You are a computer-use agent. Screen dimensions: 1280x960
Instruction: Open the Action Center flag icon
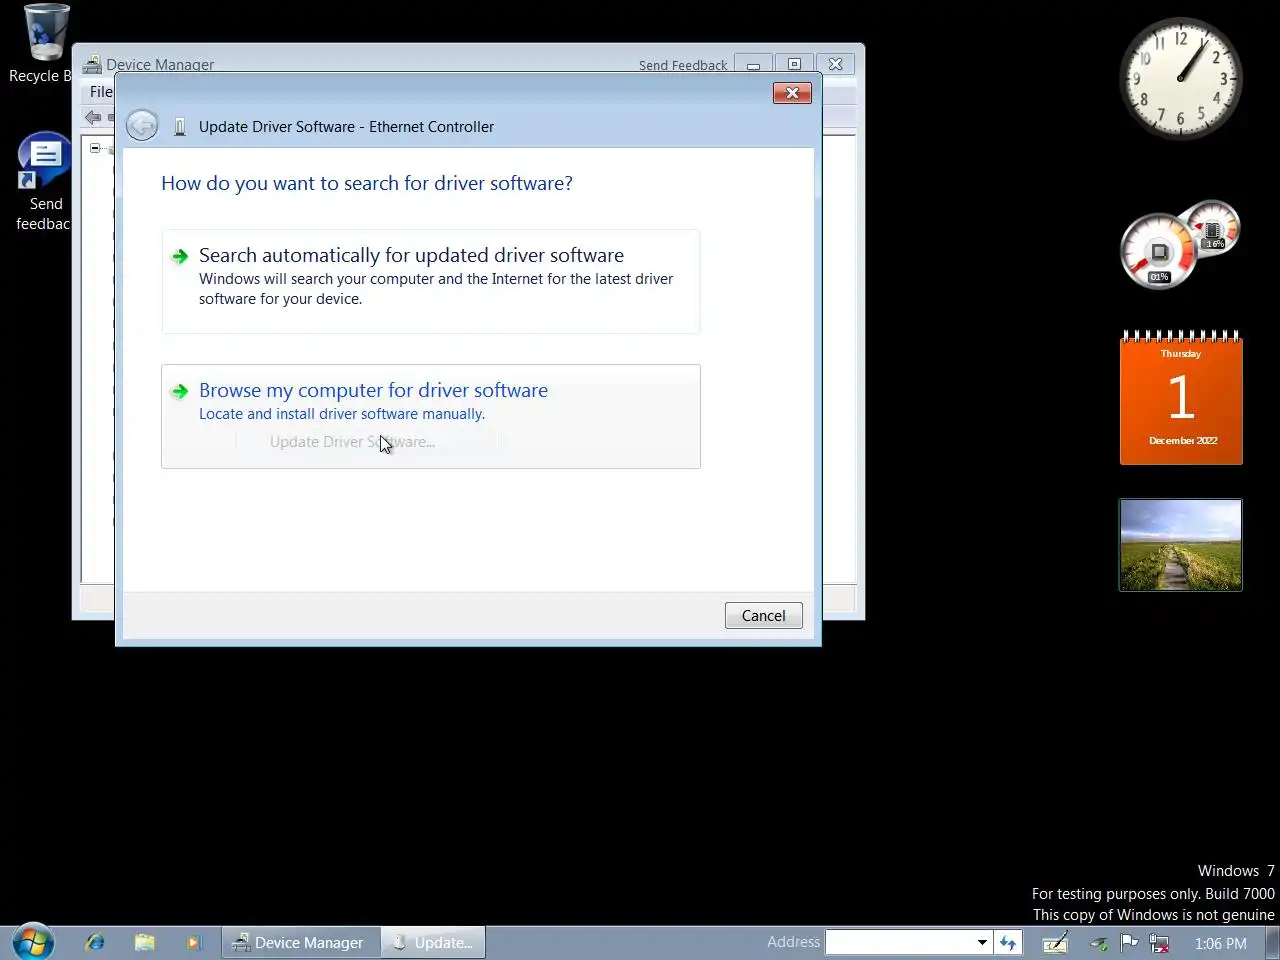[x=1129, y=942]
